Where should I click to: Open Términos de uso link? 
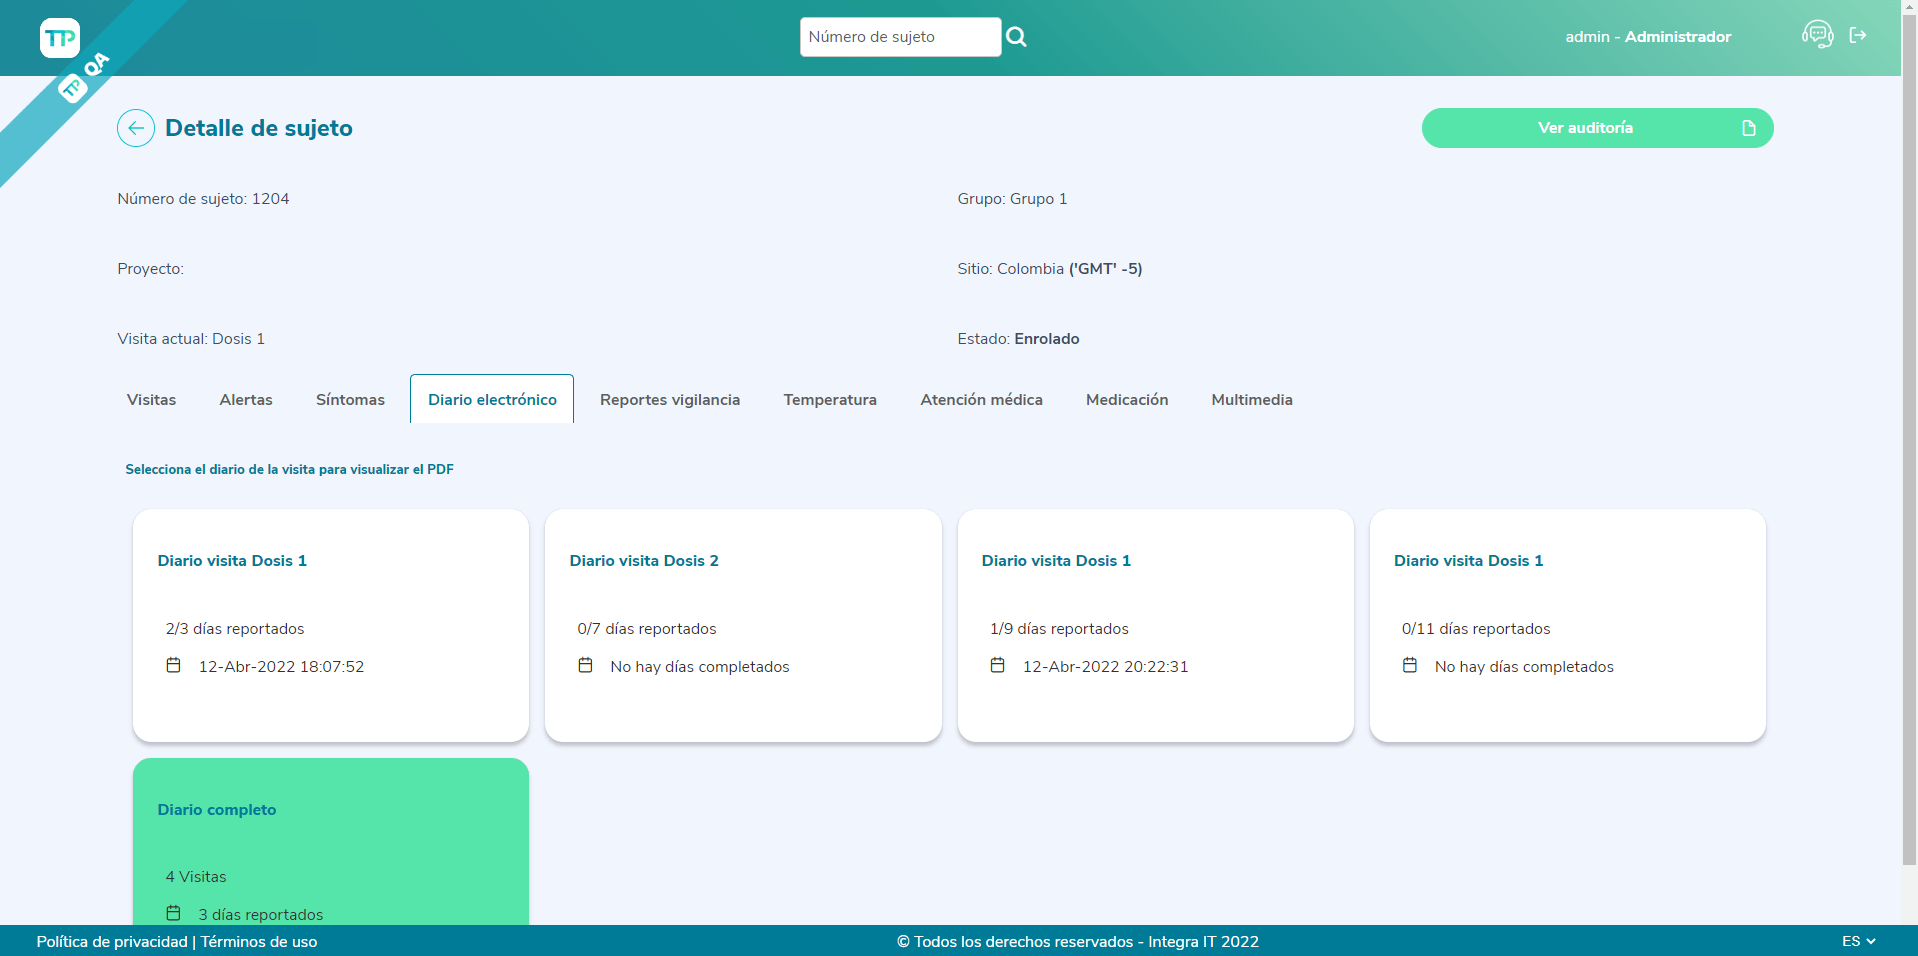(259, 942)
